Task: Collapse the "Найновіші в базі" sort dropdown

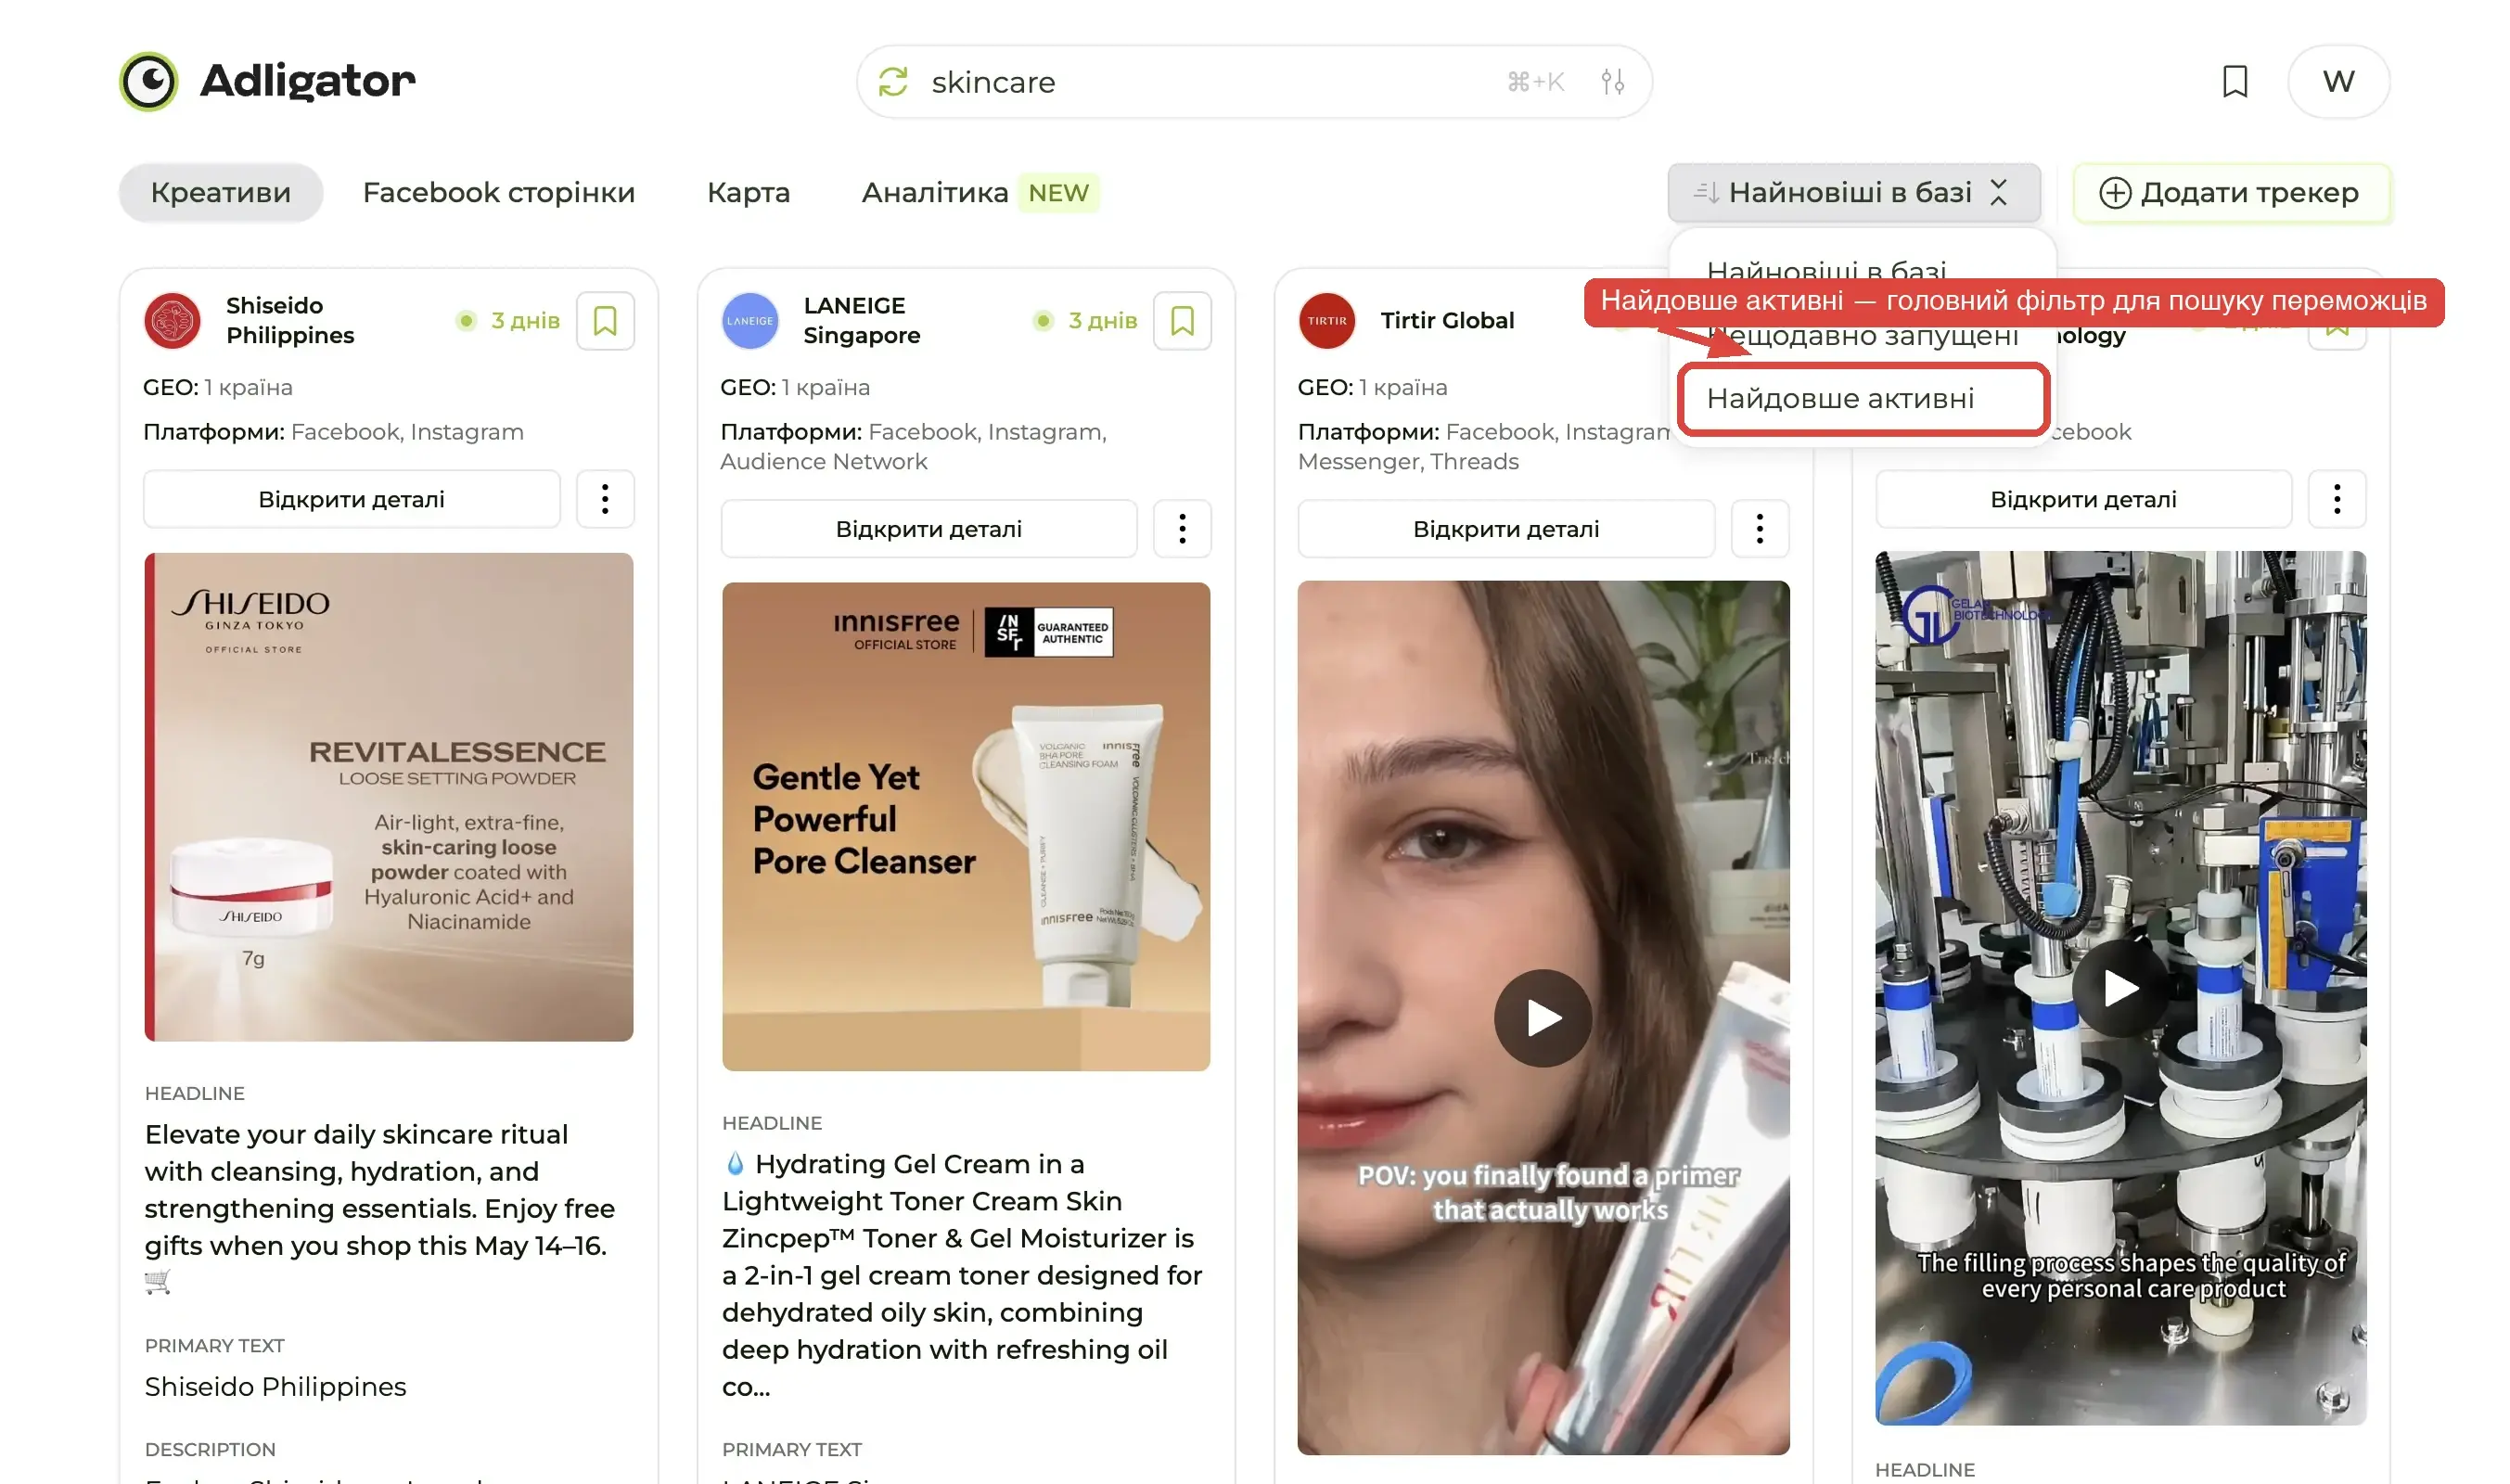Action: coord(1853,192)
